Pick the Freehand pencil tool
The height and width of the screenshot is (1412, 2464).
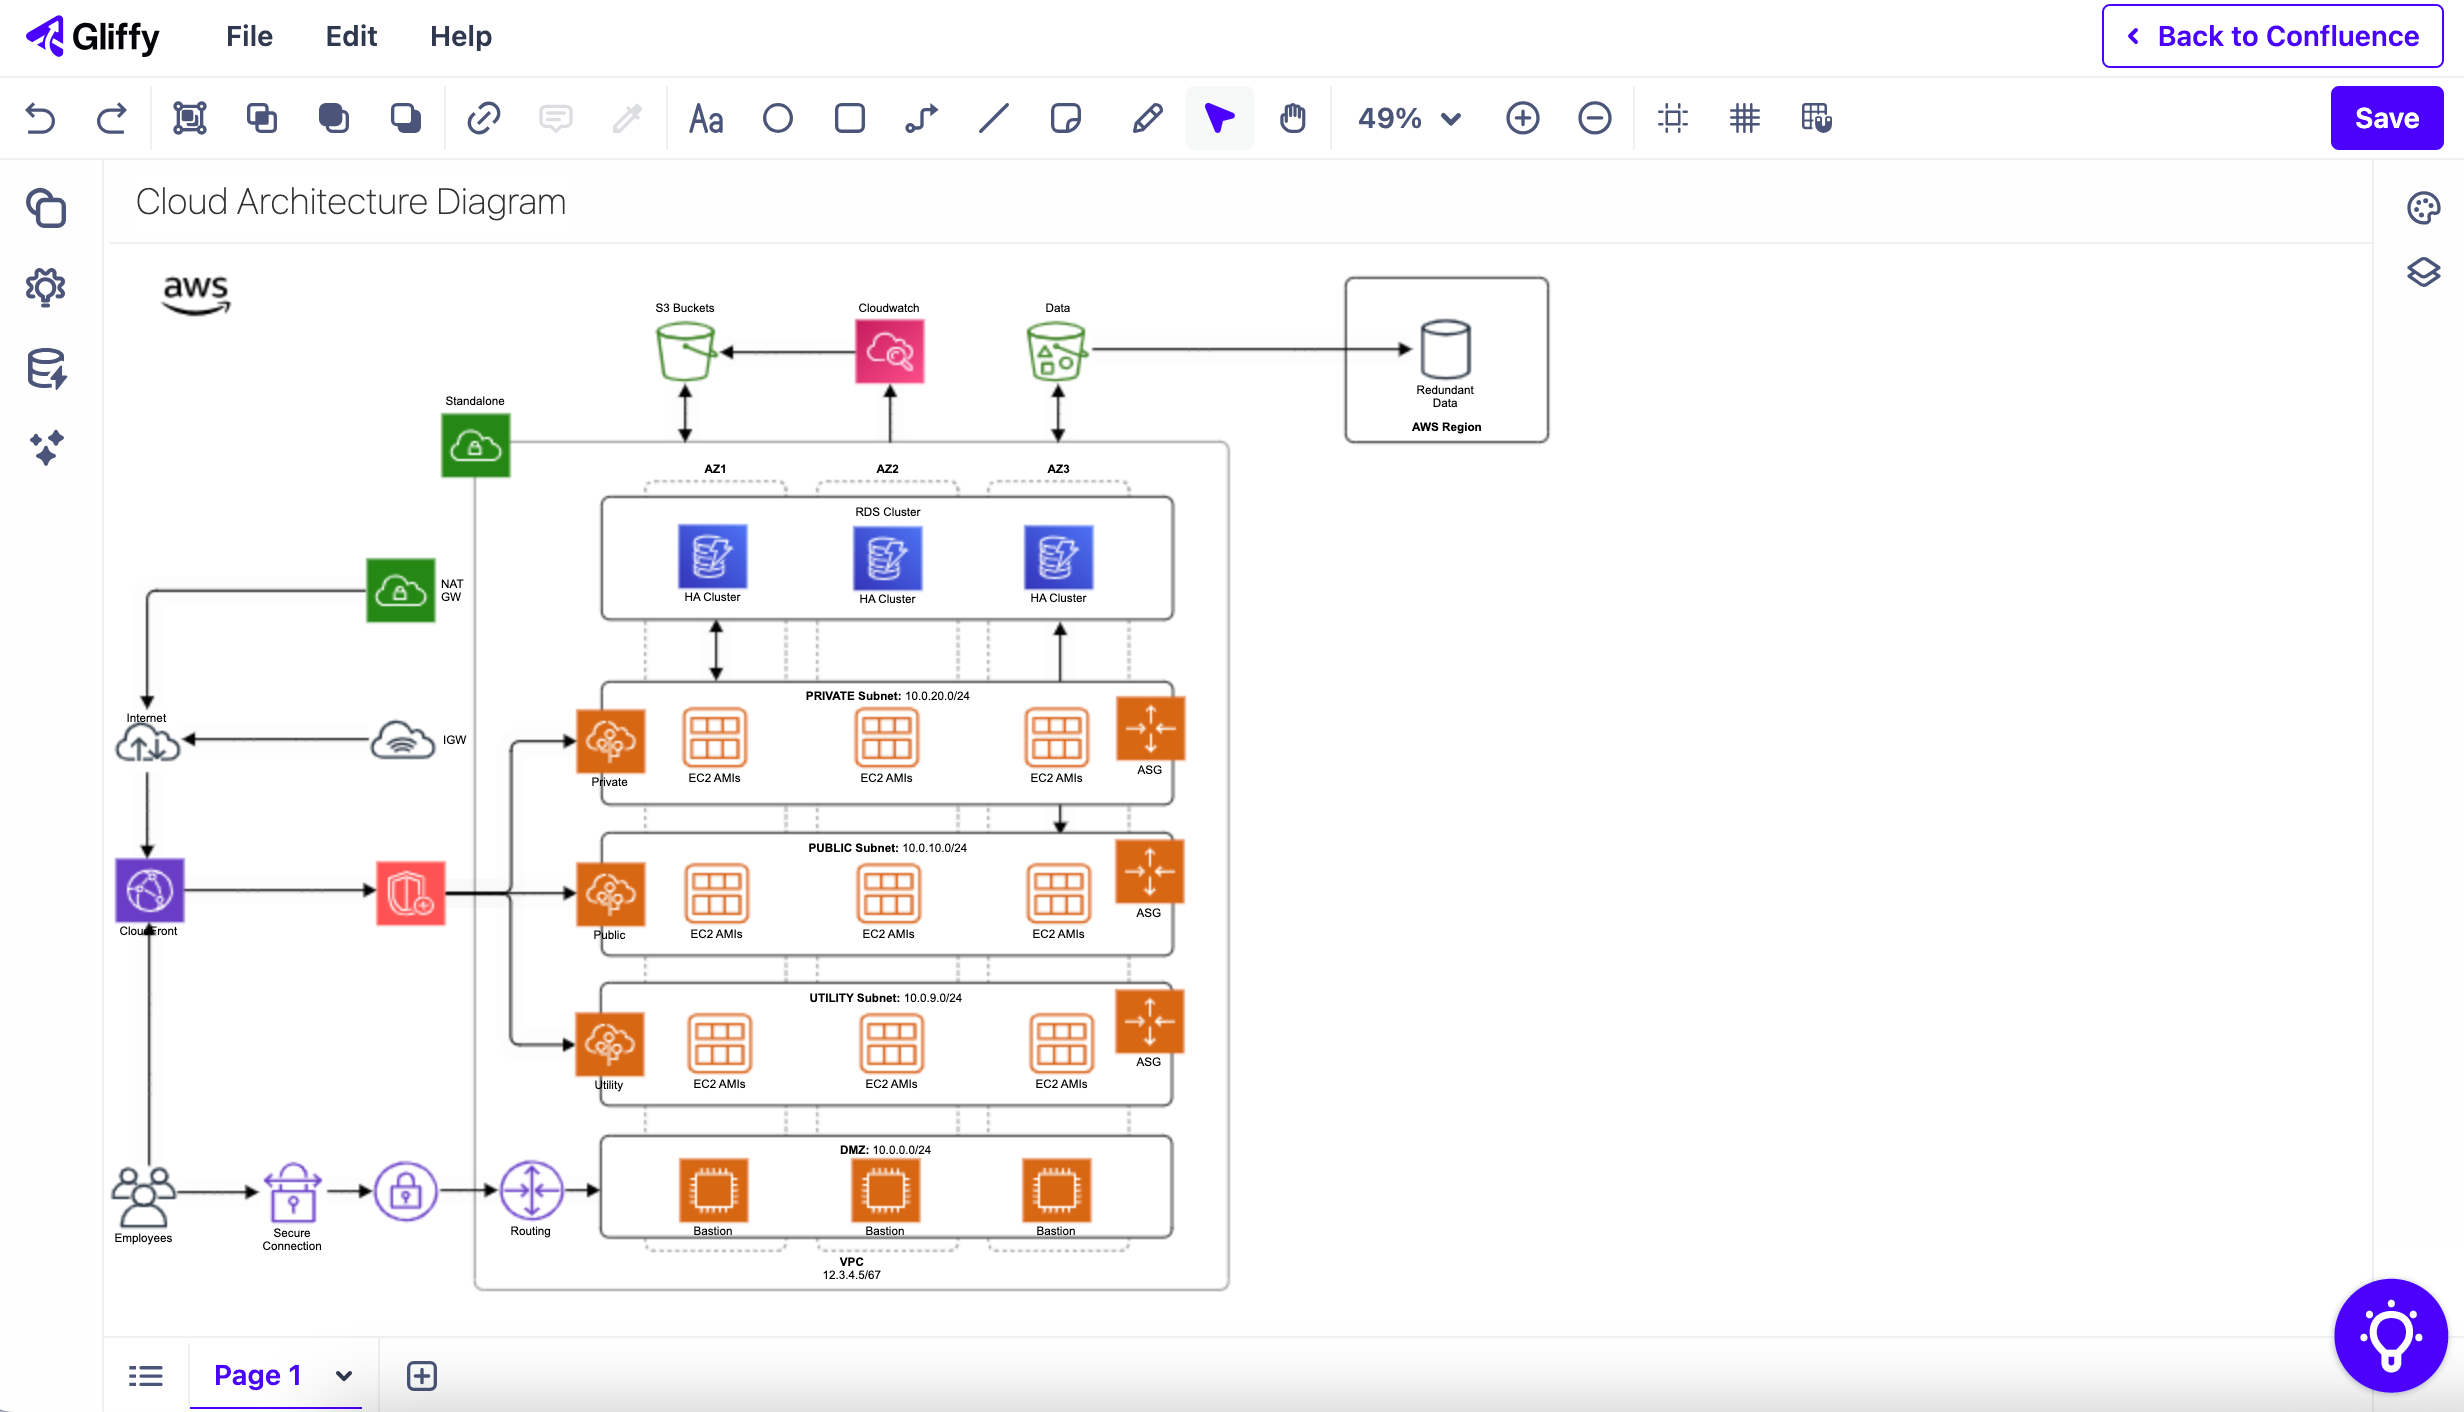(1146, 118)
